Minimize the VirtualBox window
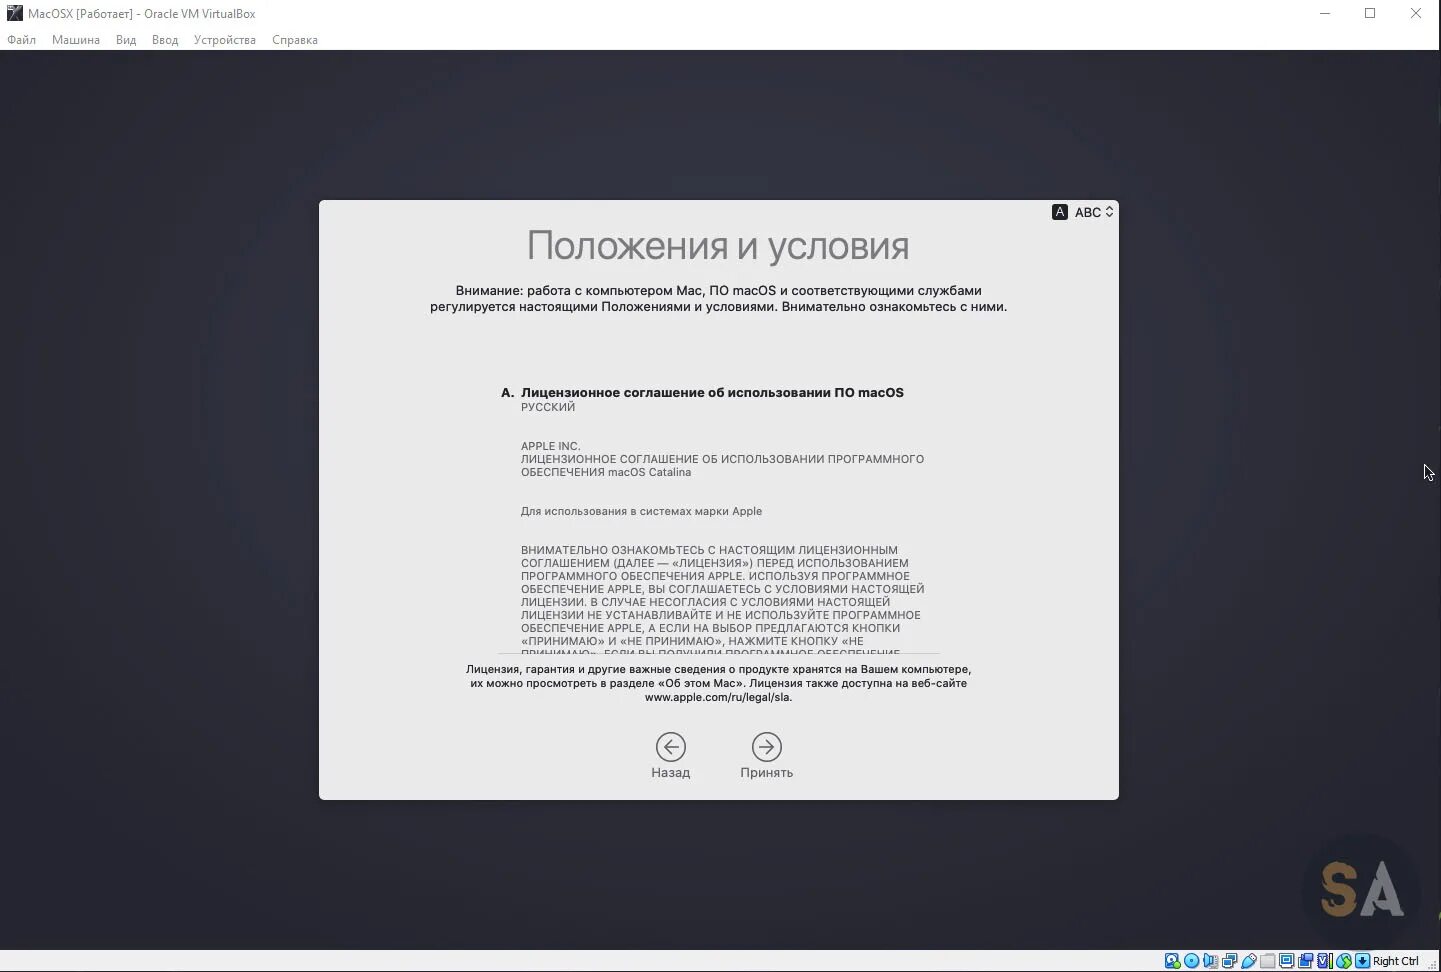Viewport: 1441px width, 972px height. [x=1325, y=13]
